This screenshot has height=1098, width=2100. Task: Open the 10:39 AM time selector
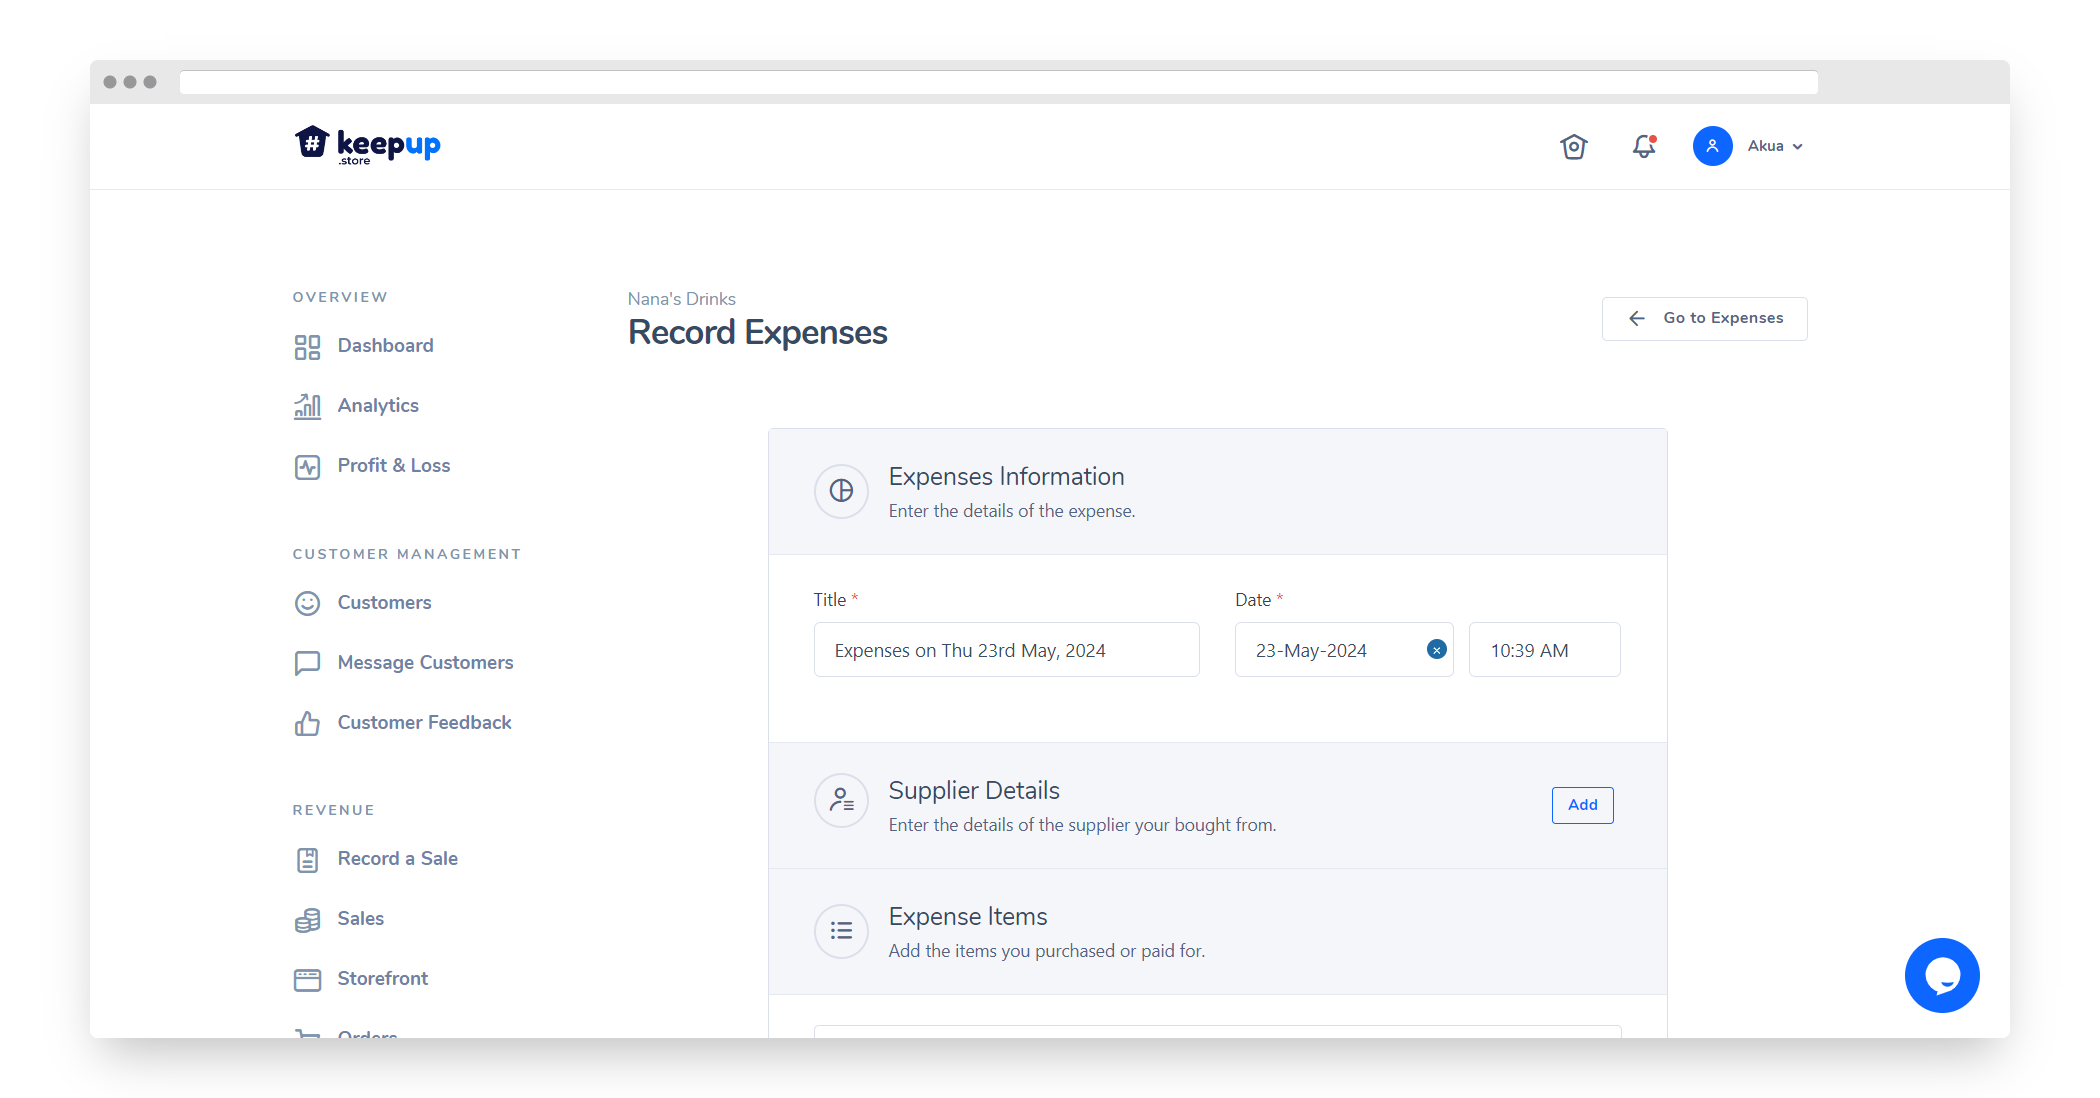[x=1543, y=650]
